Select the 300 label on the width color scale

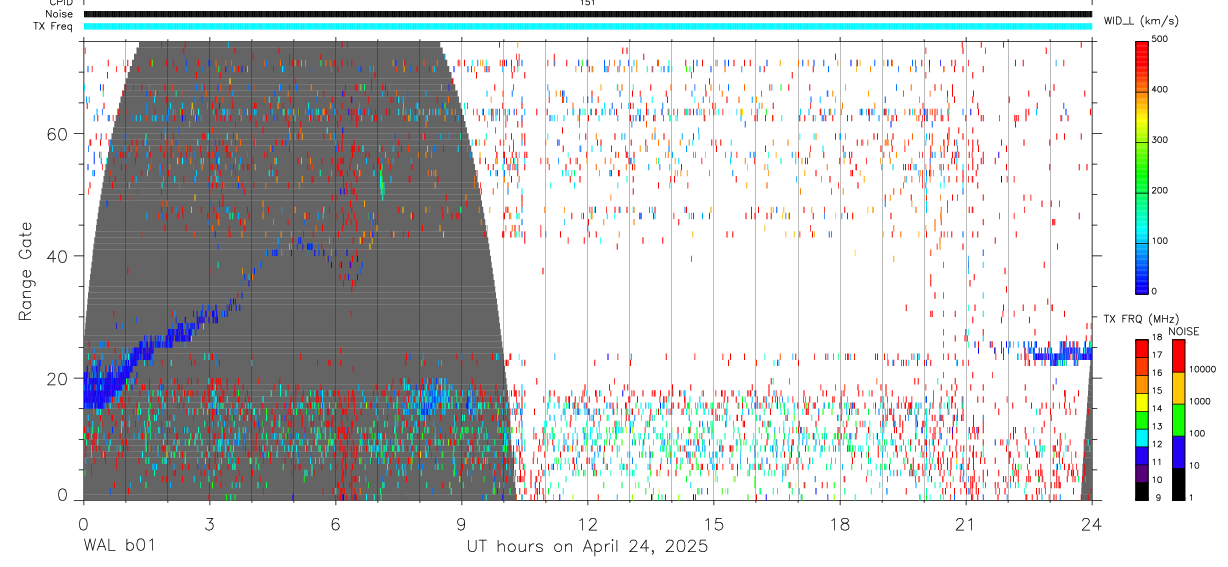[1161, 140]
